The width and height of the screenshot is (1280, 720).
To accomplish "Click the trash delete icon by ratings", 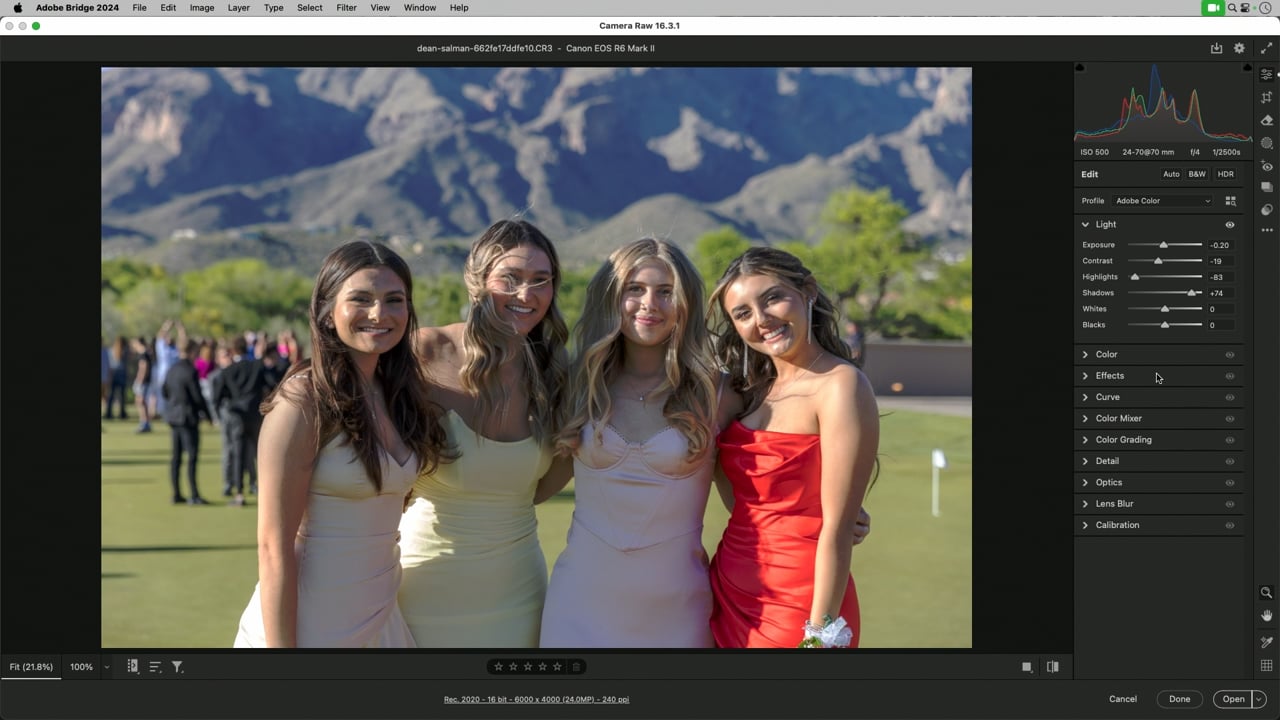I will (x=576, y=667).
